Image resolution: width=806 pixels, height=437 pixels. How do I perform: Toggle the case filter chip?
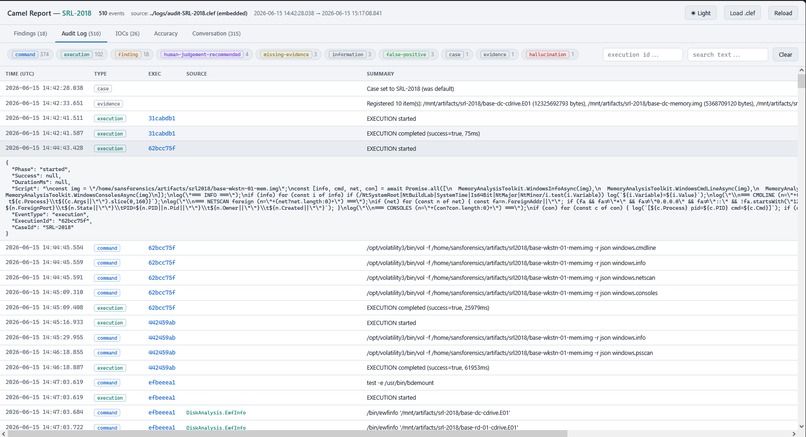pos(457,54)
